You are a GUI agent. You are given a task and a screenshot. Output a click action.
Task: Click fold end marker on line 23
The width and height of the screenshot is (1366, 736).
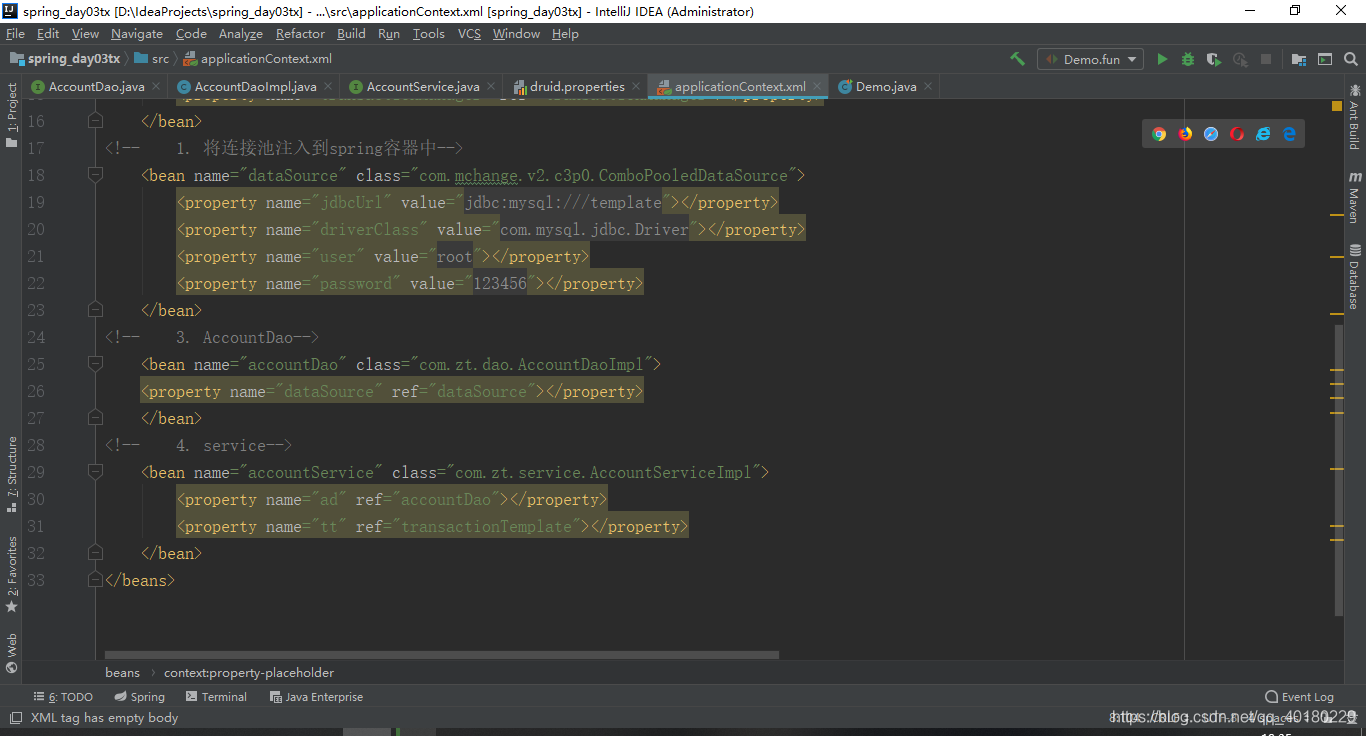tap(95, 310)
